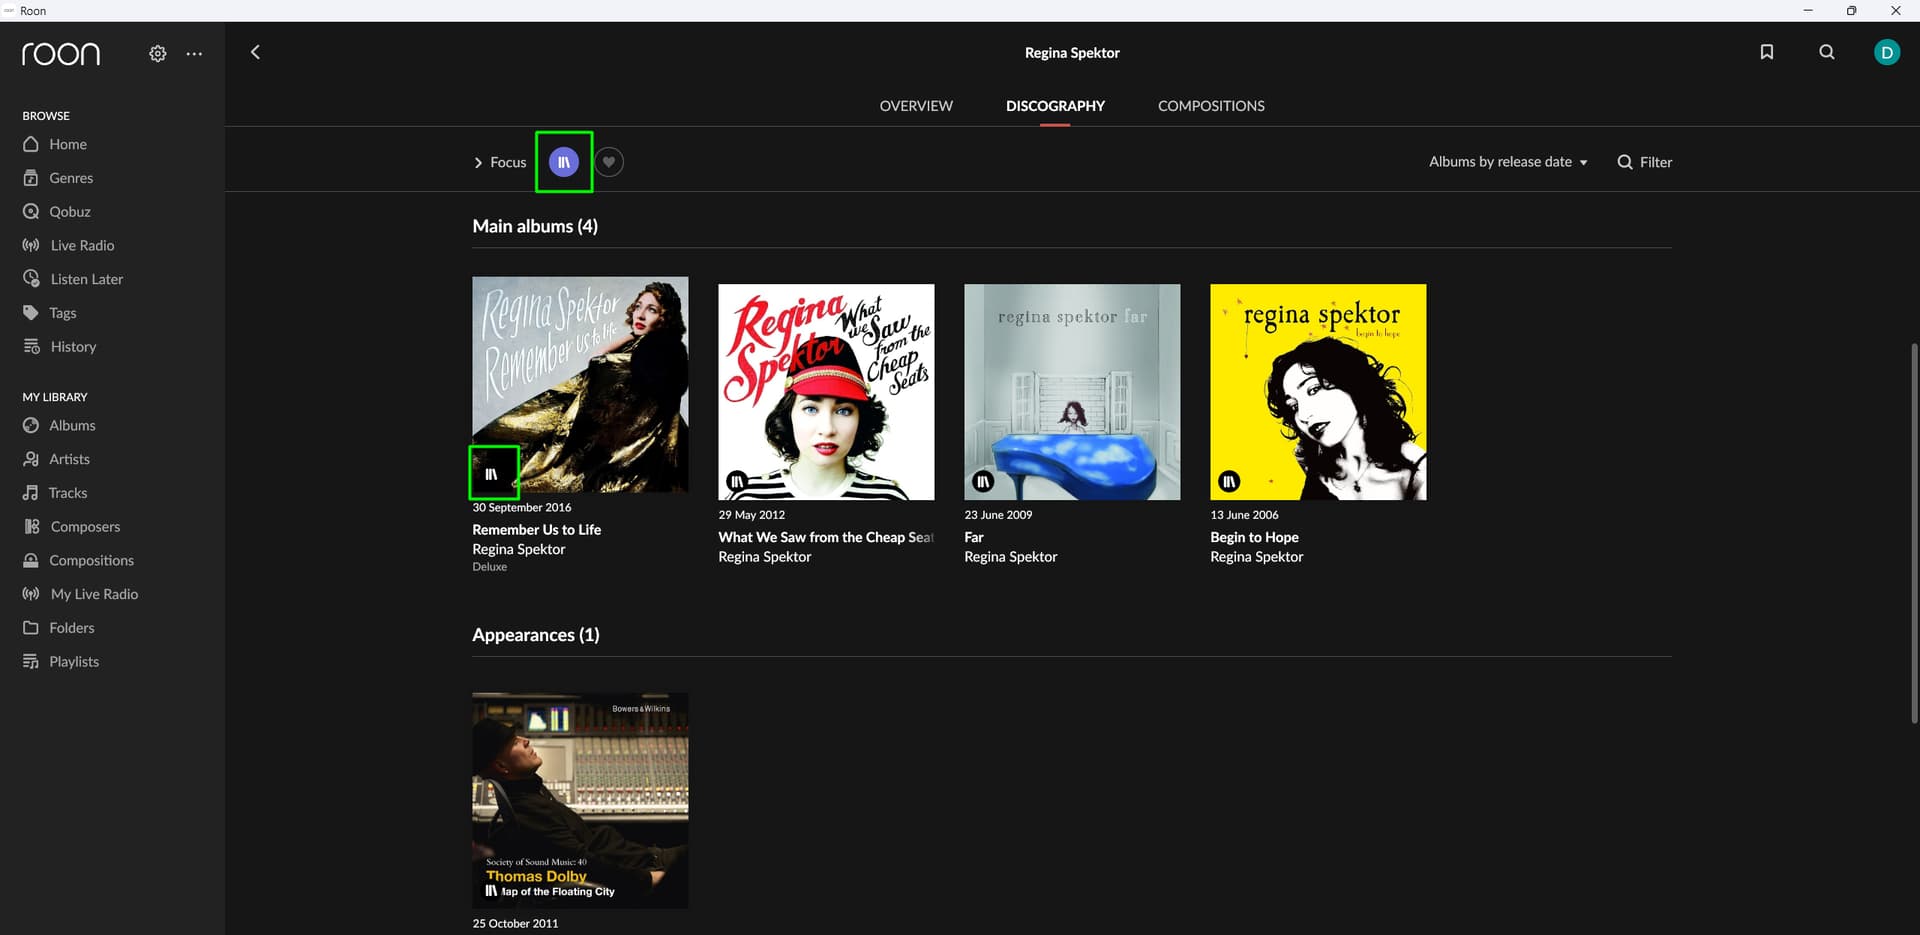Expand the Focus options
The height and width of the screenshot is (935, 1920).
(500, 162)
